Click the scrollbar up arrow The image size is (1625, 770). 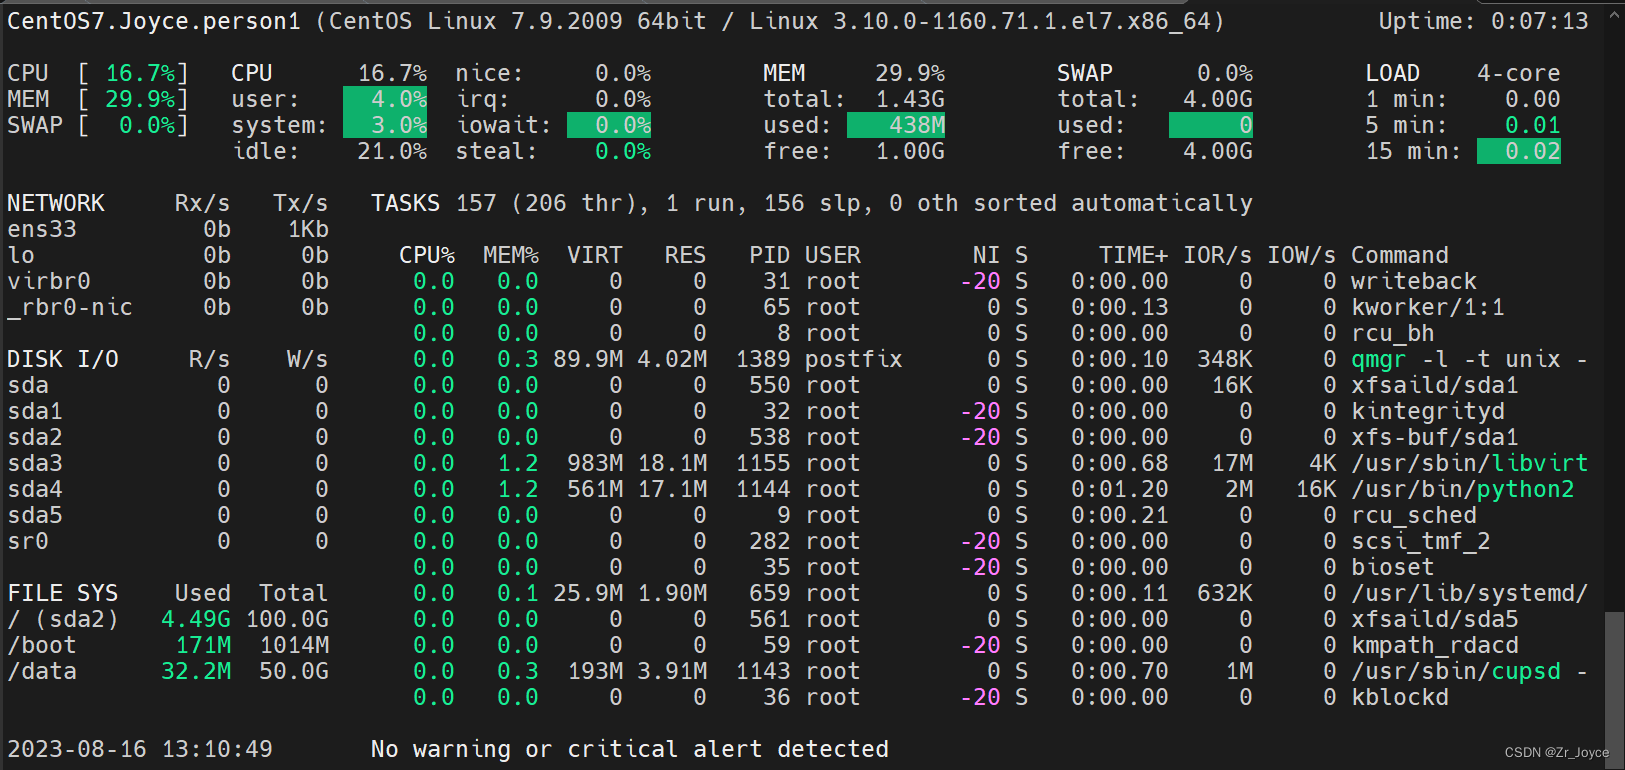click(x=1614, y=14)
